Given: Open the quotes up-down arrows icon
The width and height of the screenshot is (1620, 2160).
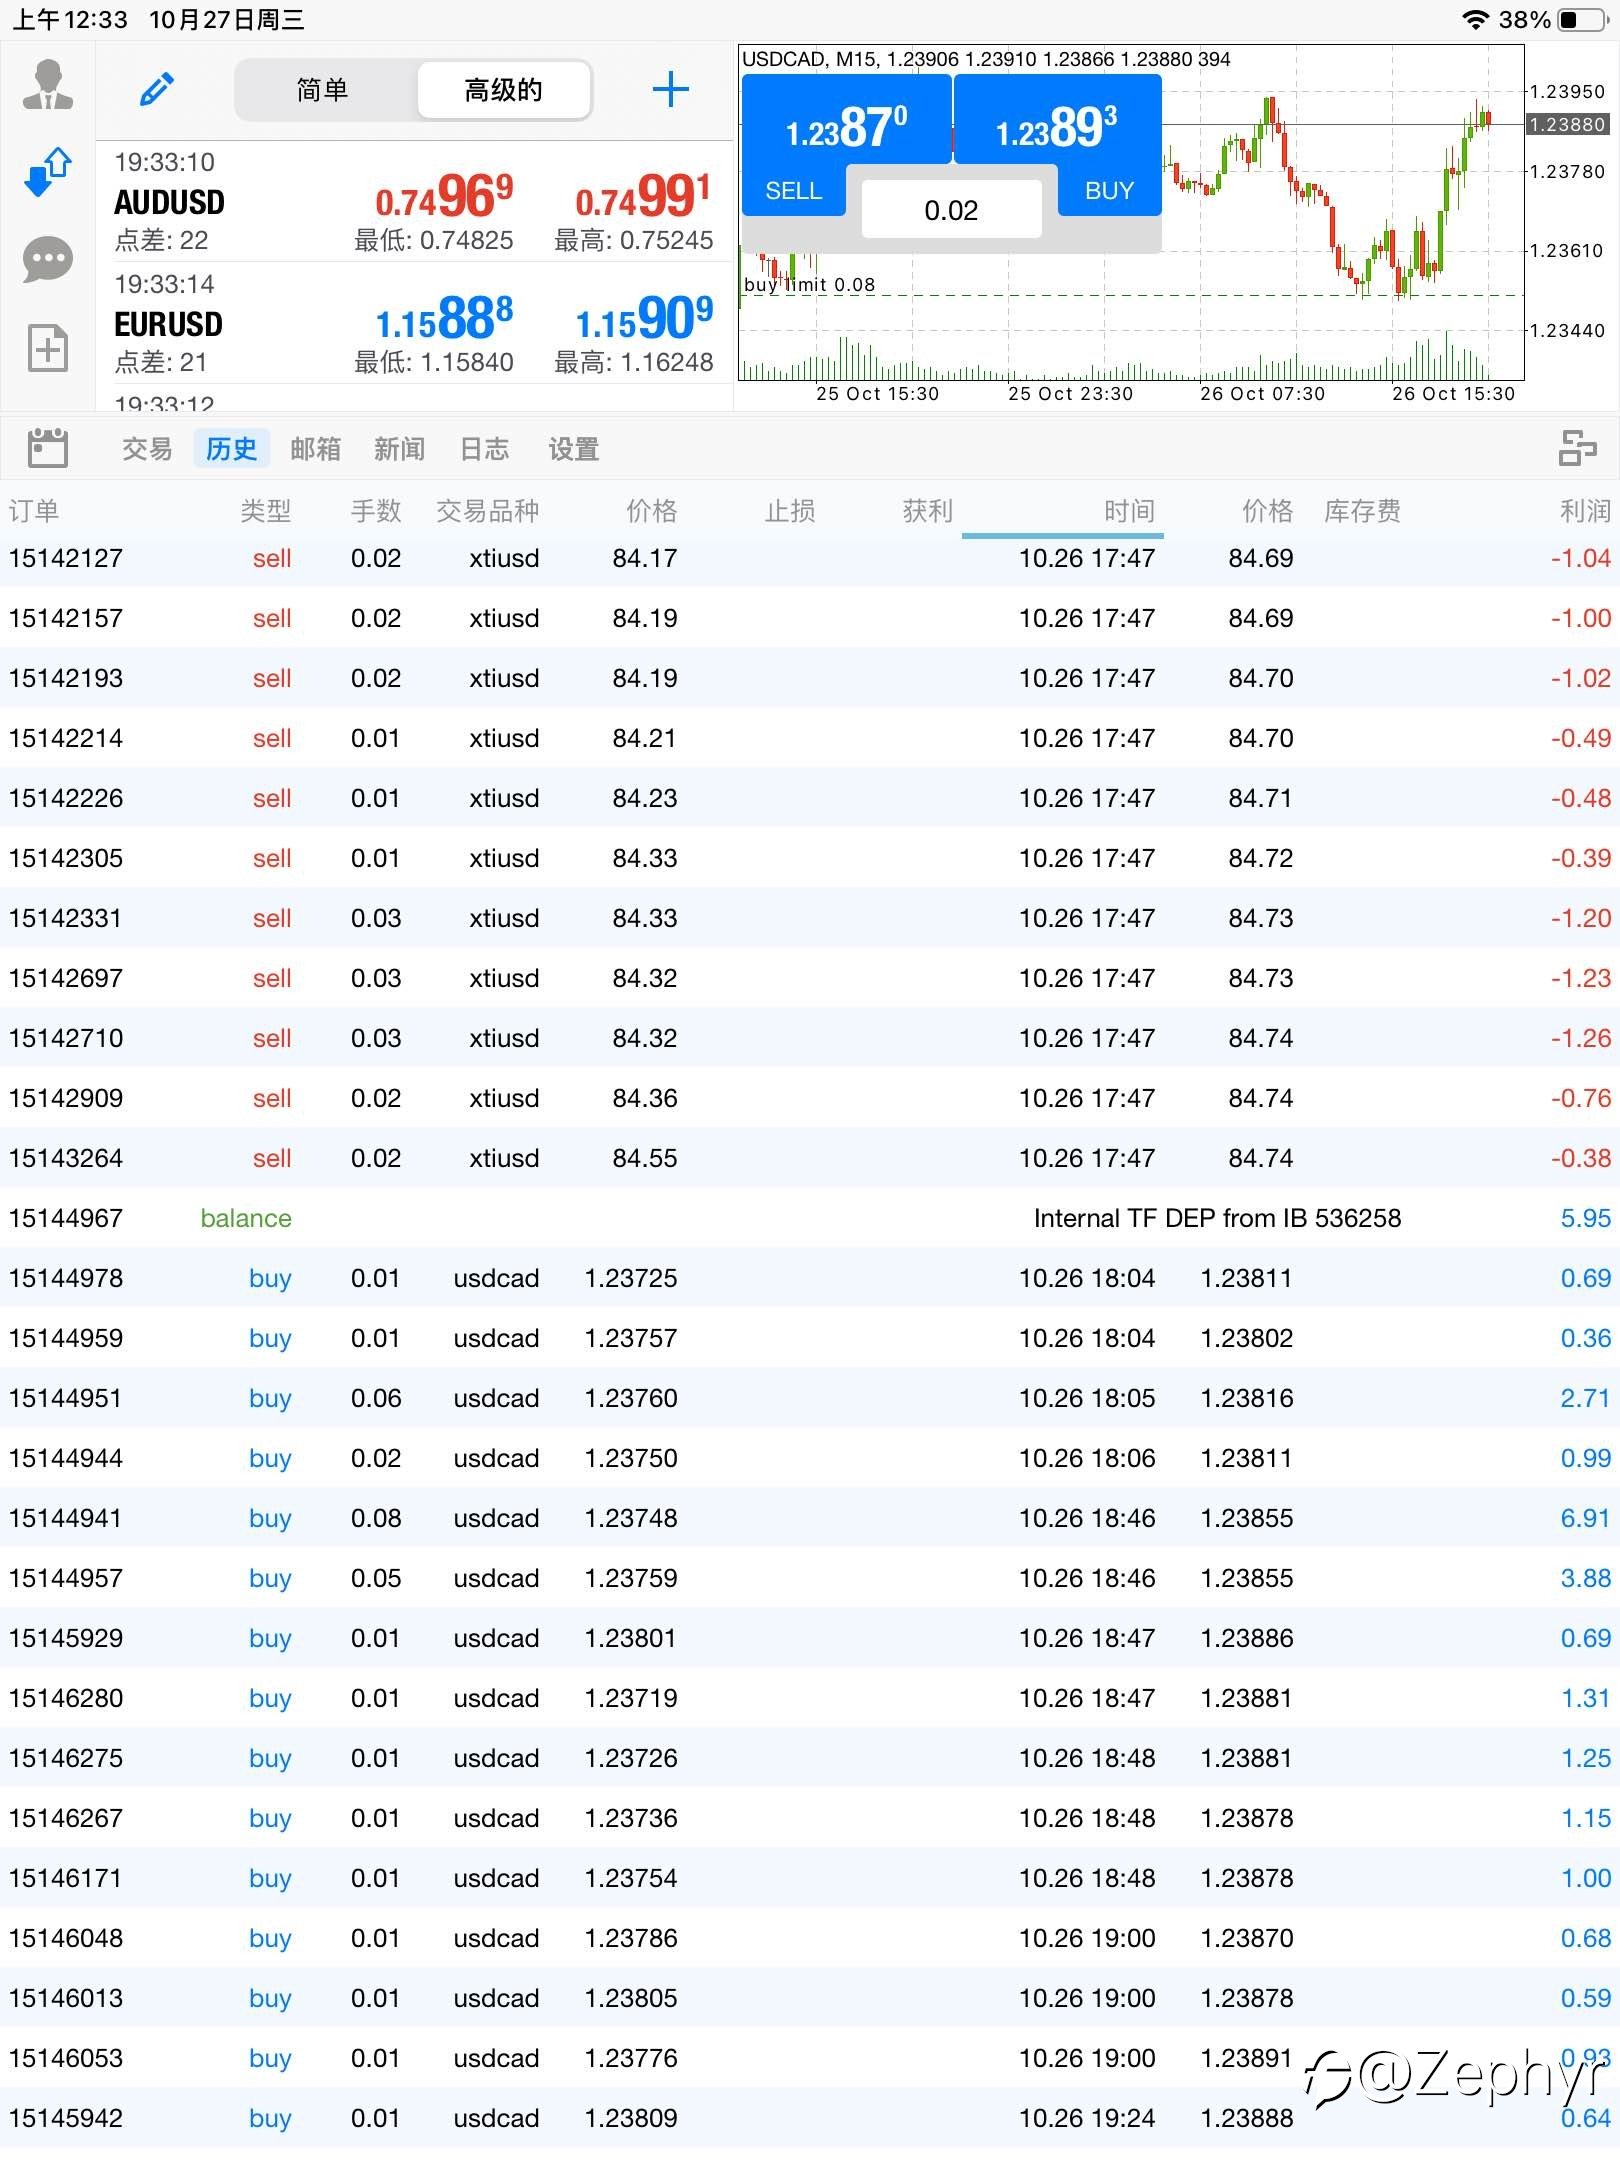Looking at the screenshot, I should (x=47, y=172).
